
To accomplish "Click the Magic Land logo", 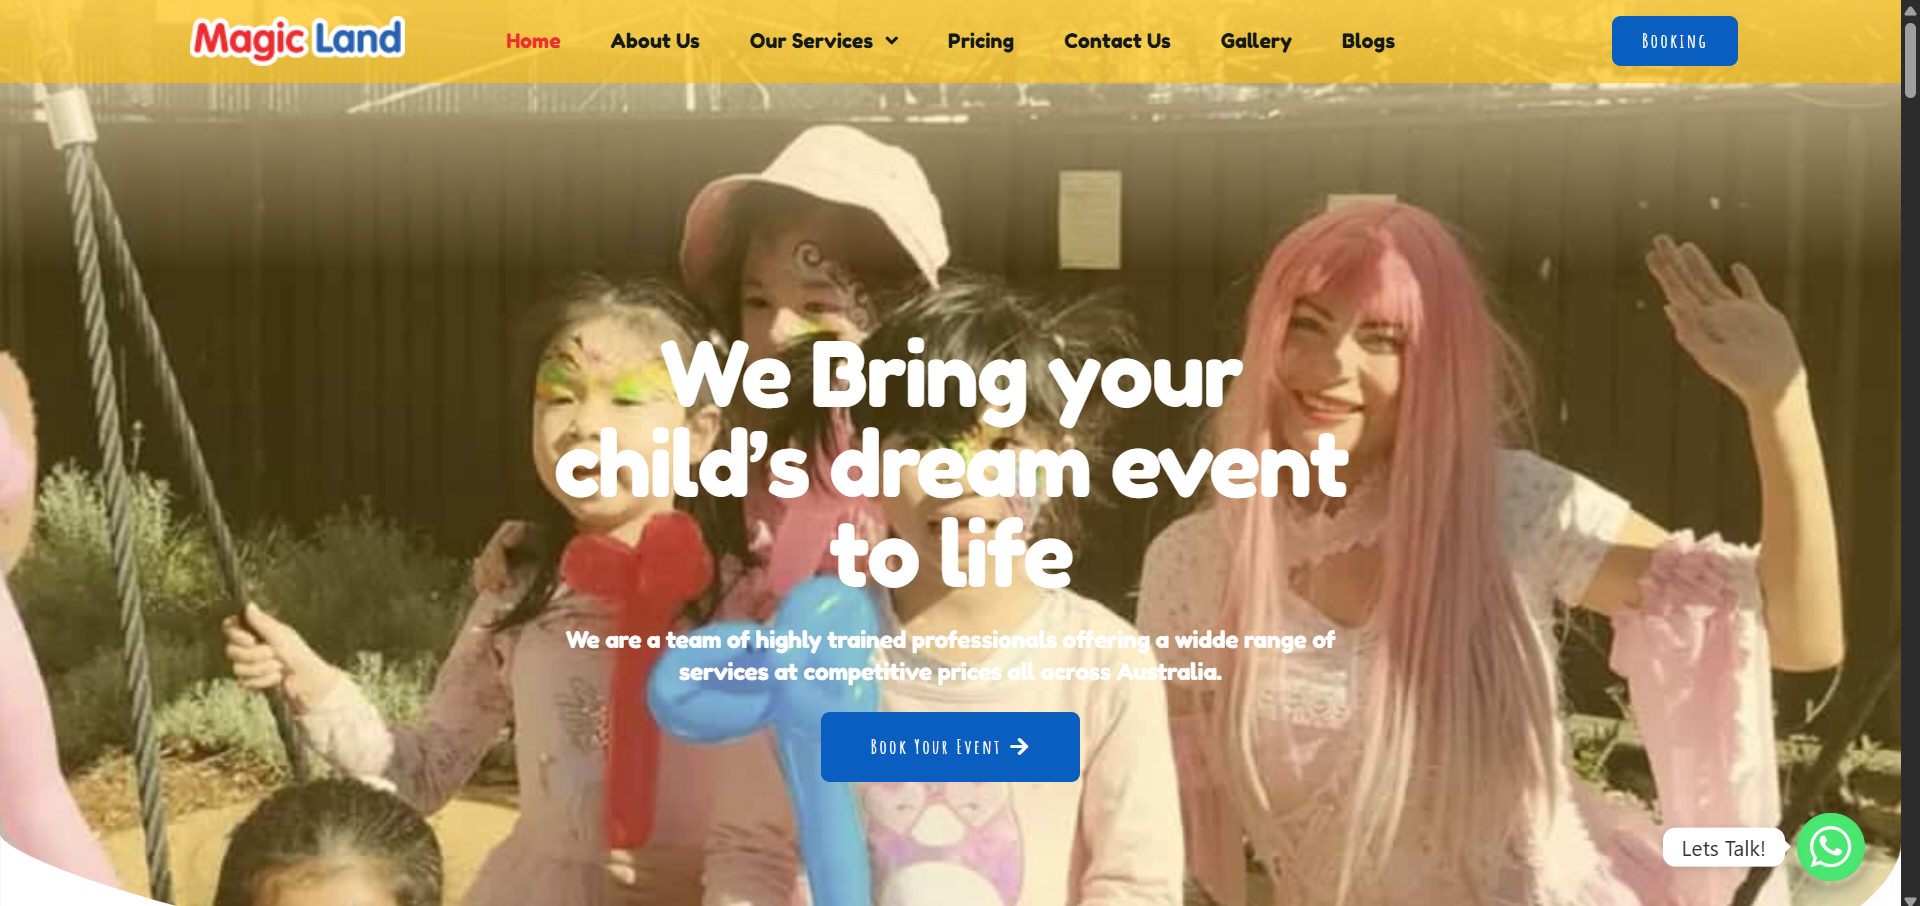I will 297,40.
